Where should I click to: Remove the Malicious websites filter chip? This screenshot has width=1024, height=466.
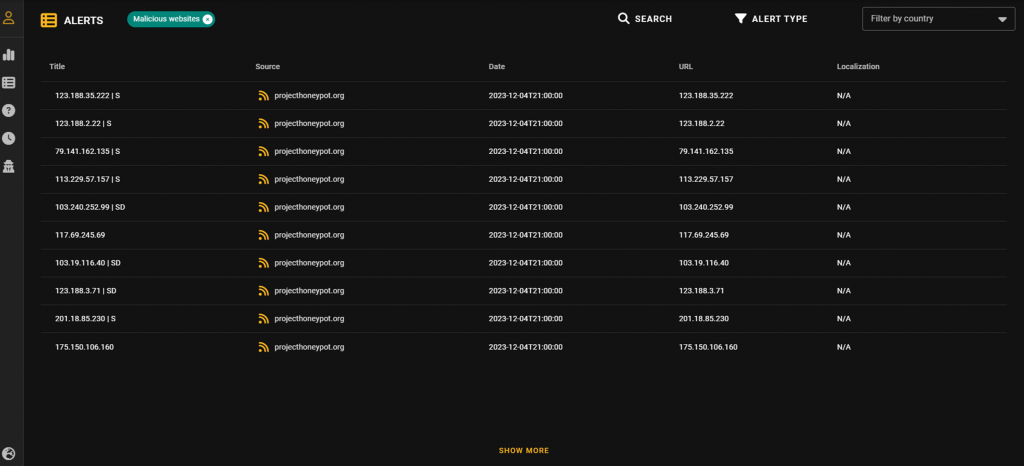coord(207,20)
